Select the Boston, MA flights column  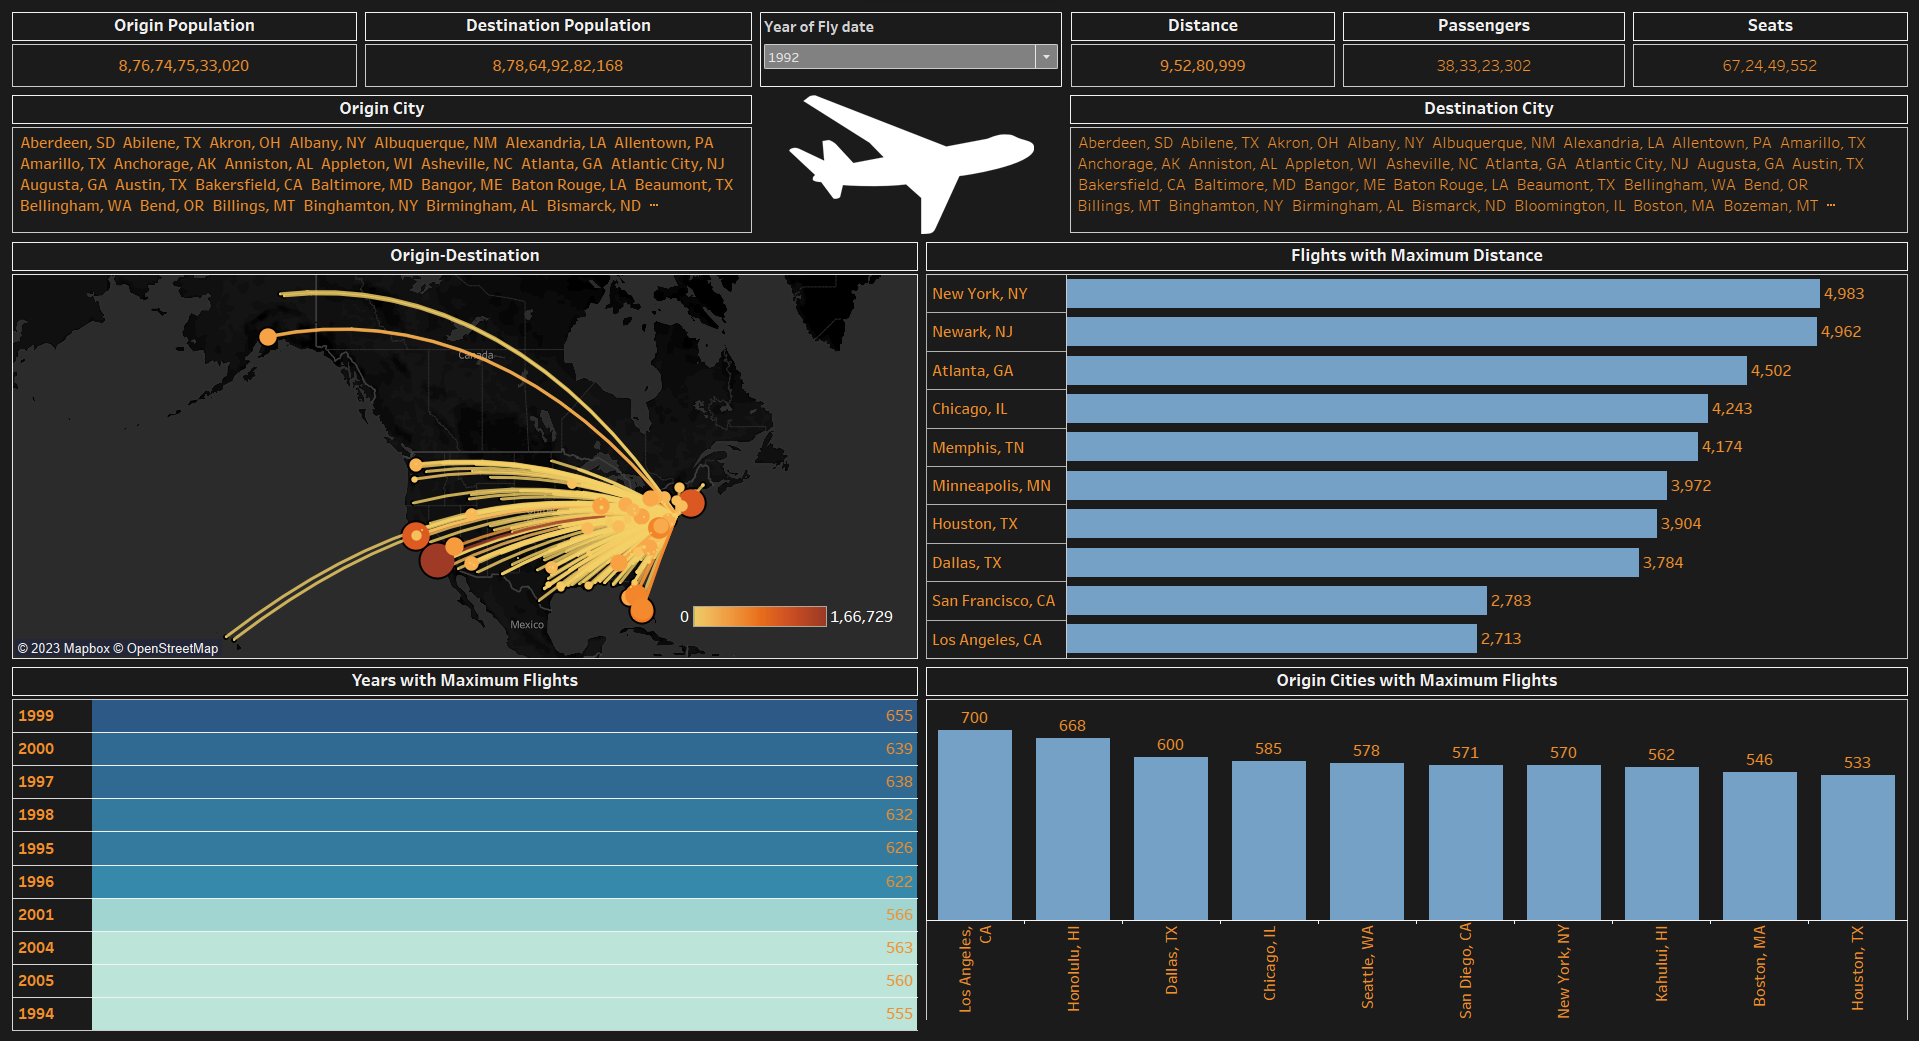pyautogui.click(x=1759, y=845)
